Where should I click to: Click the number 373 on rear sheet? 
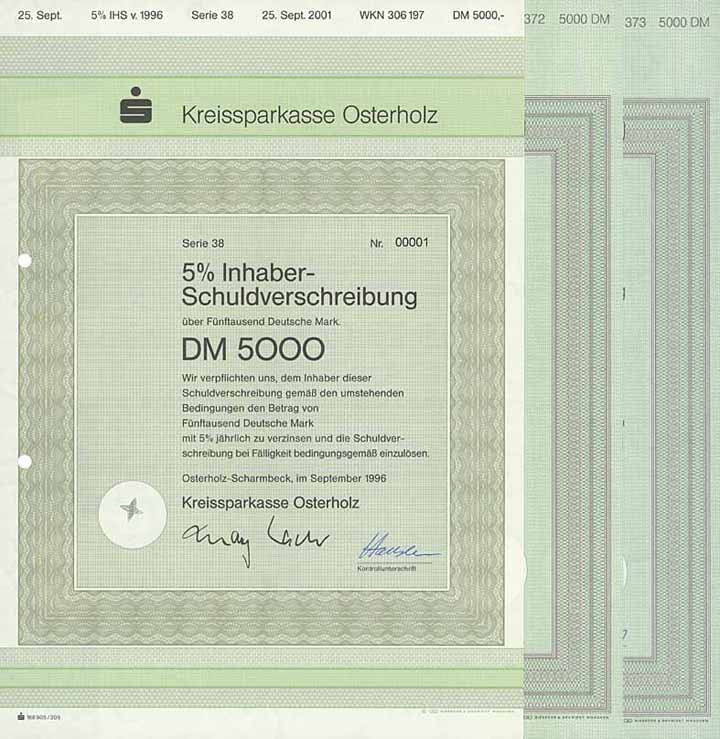635,22
